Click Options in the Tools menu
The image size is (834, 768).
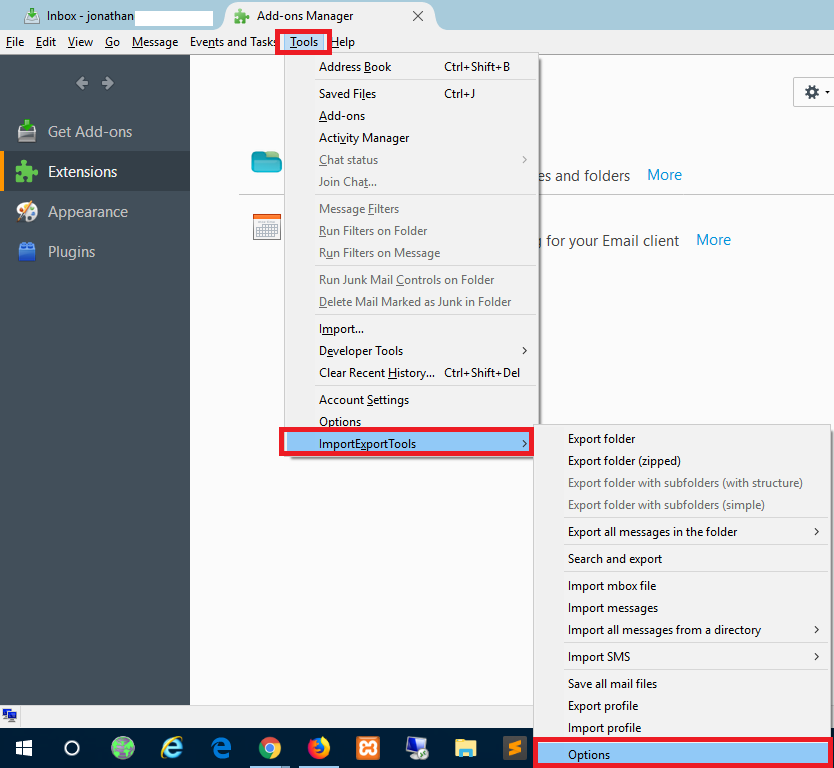point(412,421)
